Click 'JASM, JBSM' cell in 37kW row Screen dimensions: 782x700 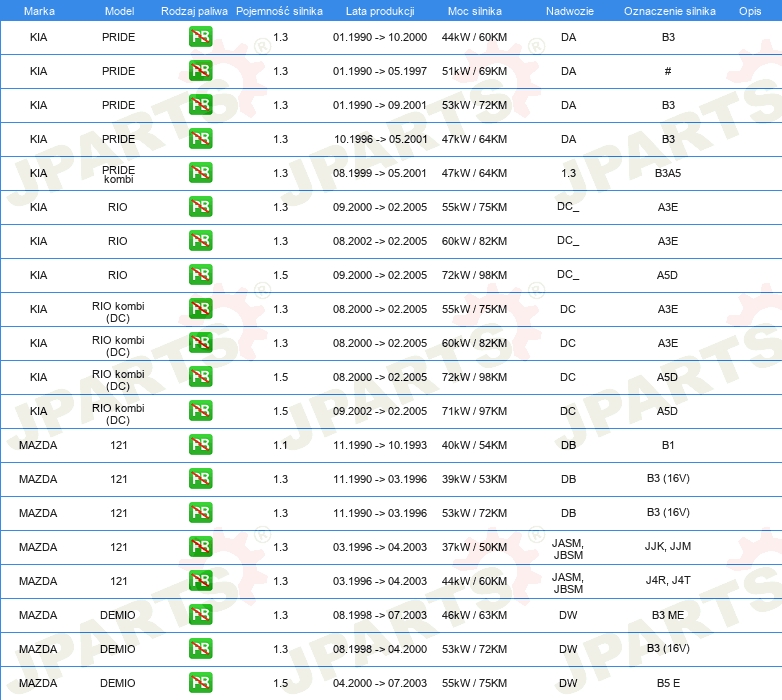568,549
